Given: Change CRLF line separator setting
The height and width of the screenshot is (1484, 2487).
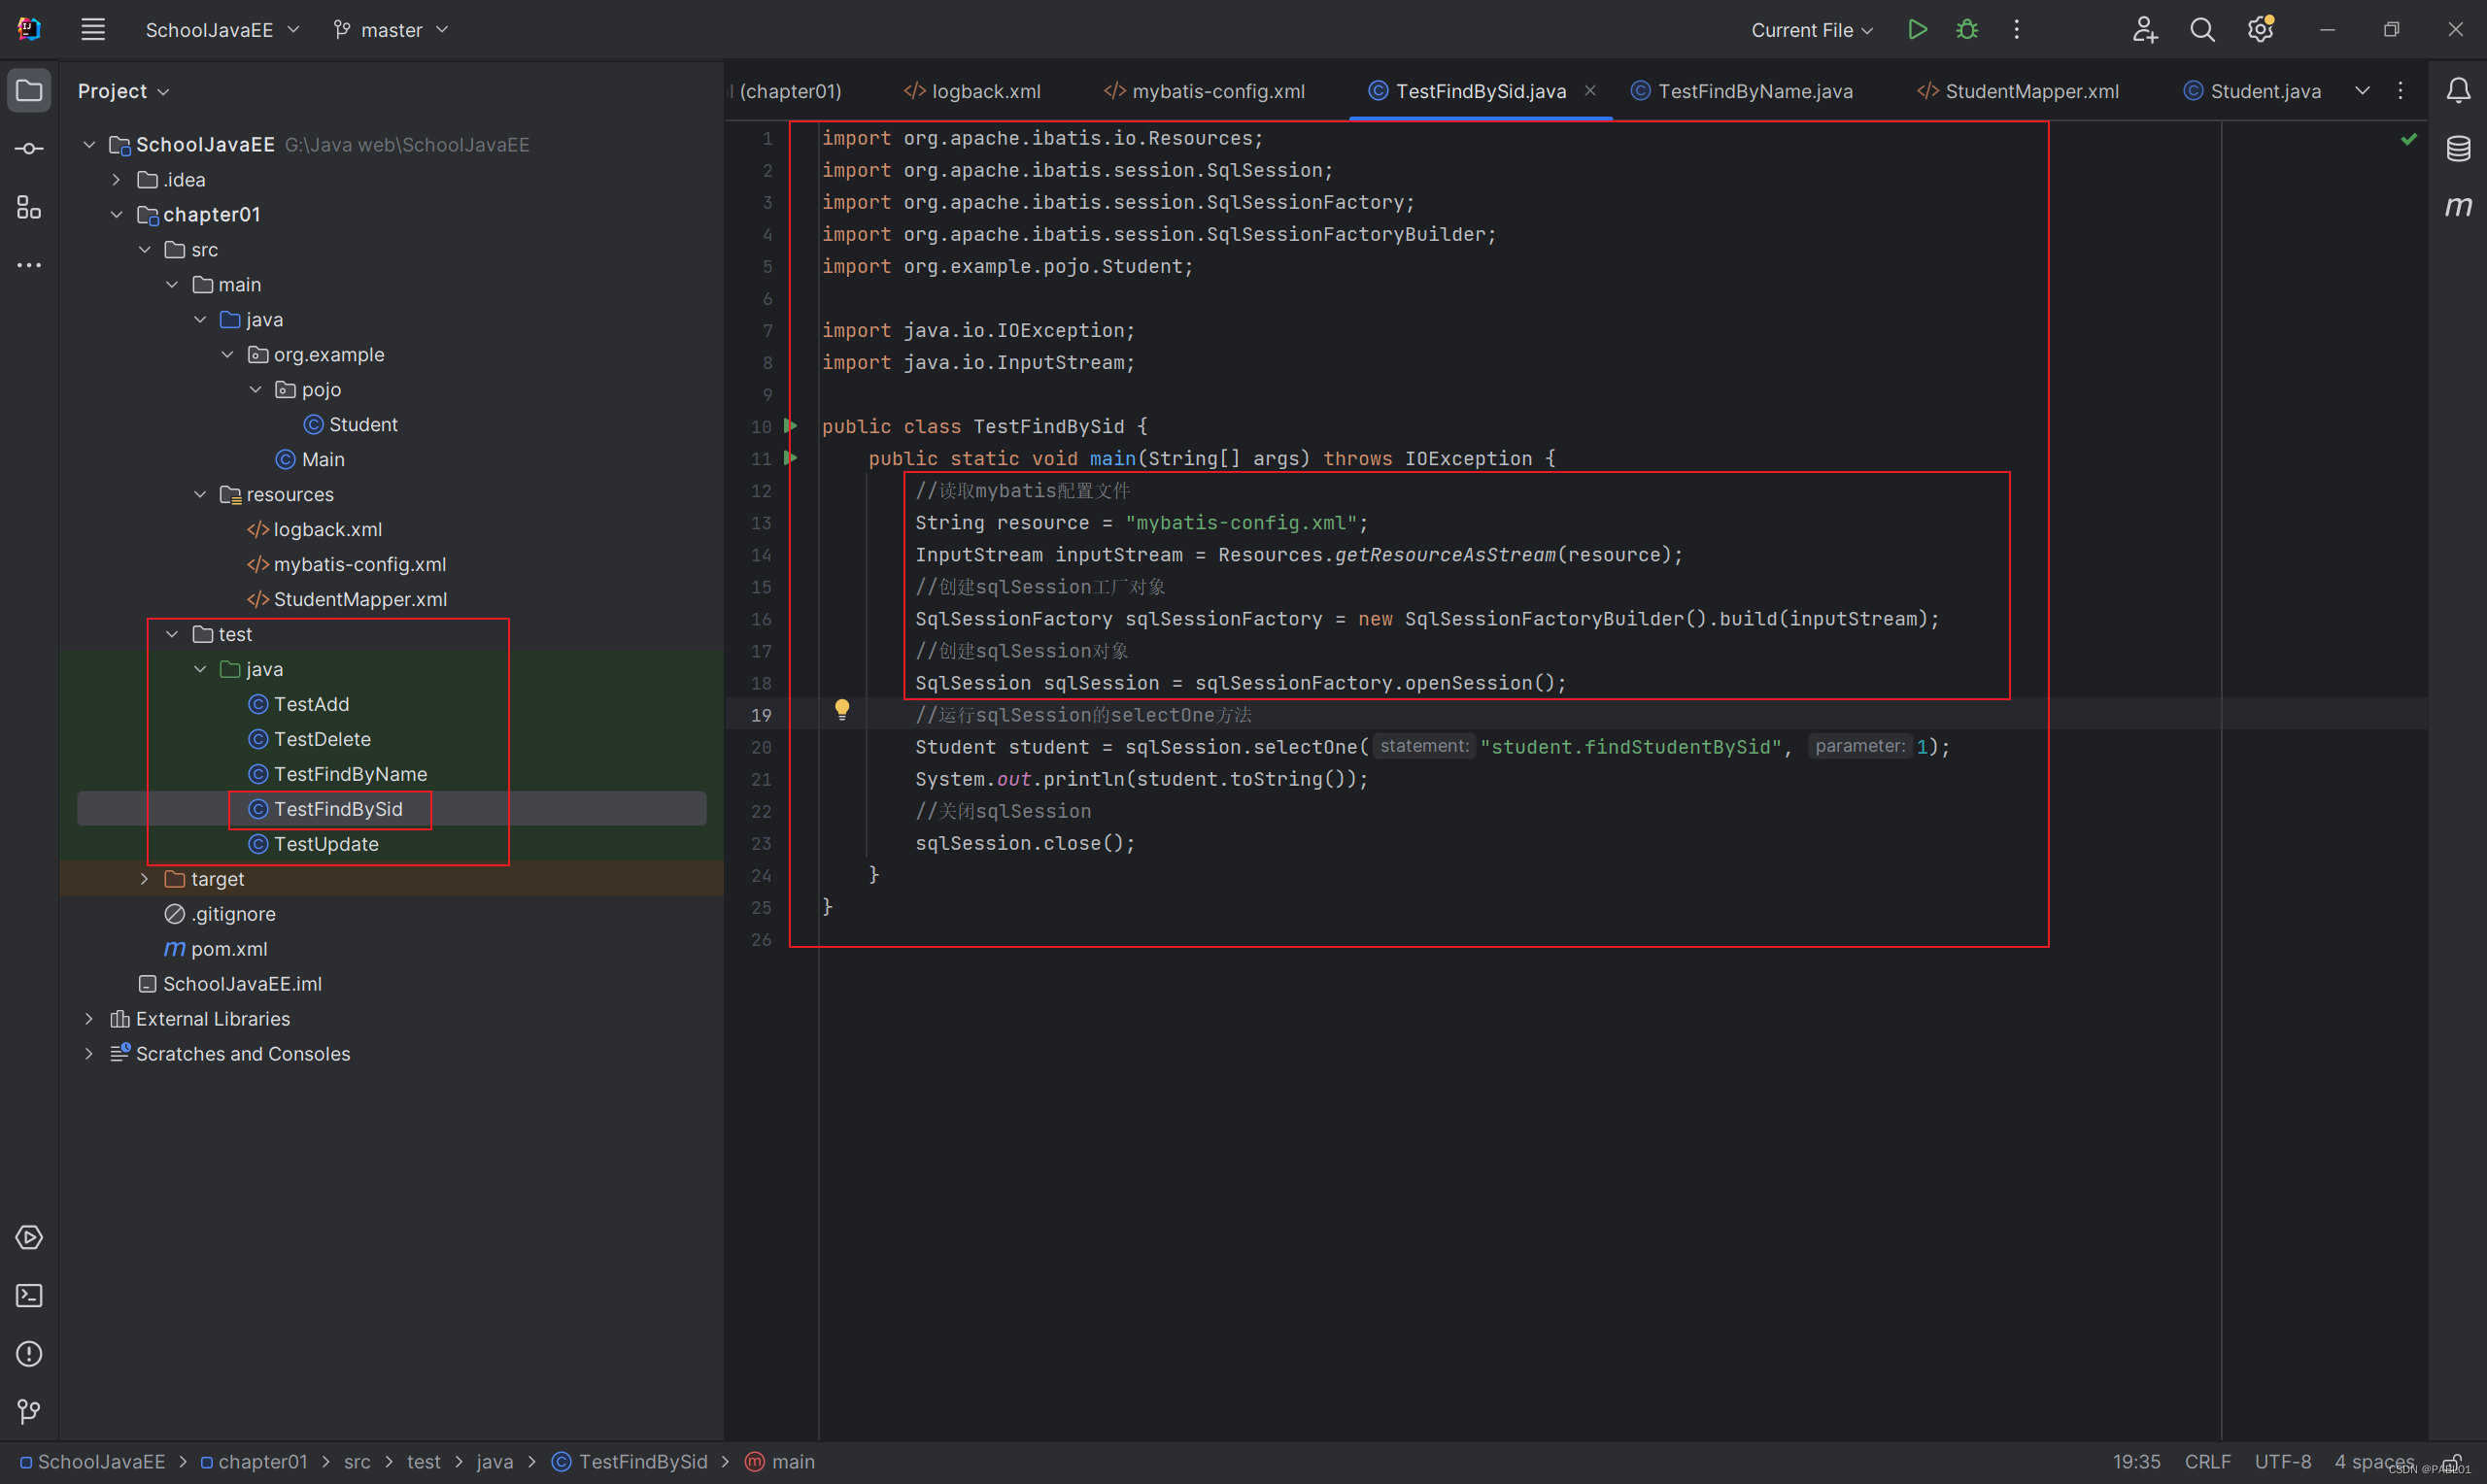Looking at the screenshot, I should coord(2207,1462).
